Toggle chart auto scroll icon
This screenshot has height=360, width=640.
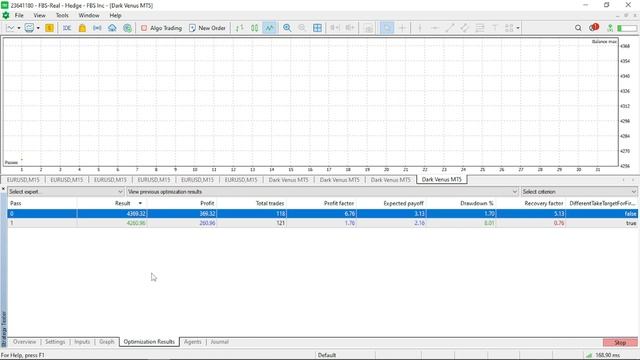(x=335, y=28)
